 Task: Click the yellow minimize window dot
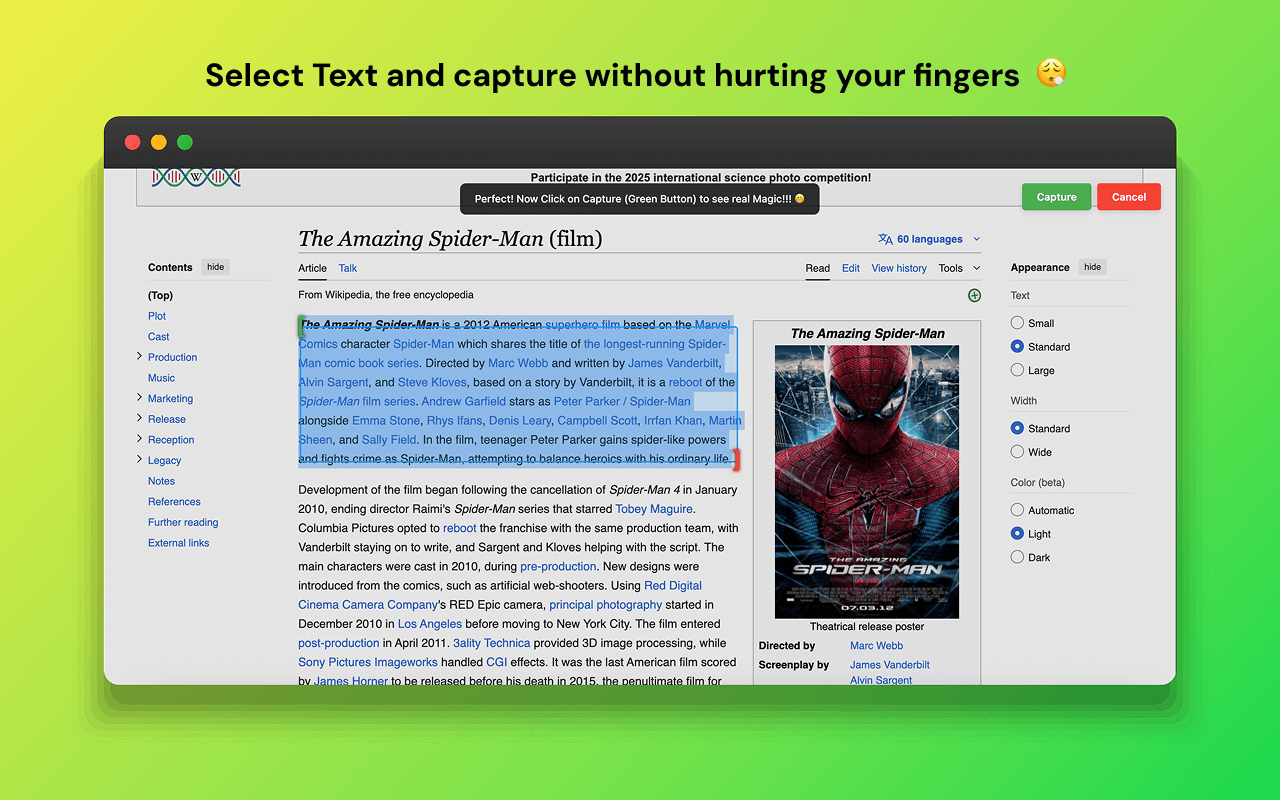(x=159, y=142)
